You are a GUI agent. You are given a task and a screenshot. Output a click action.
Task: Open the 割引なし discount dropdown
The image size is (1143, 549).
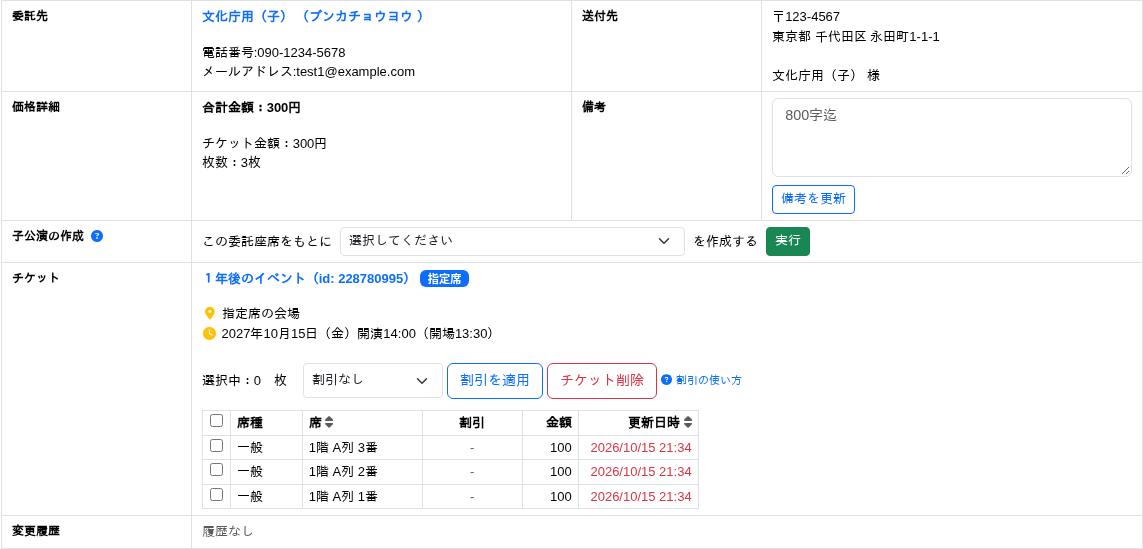[x=372, y=381]
